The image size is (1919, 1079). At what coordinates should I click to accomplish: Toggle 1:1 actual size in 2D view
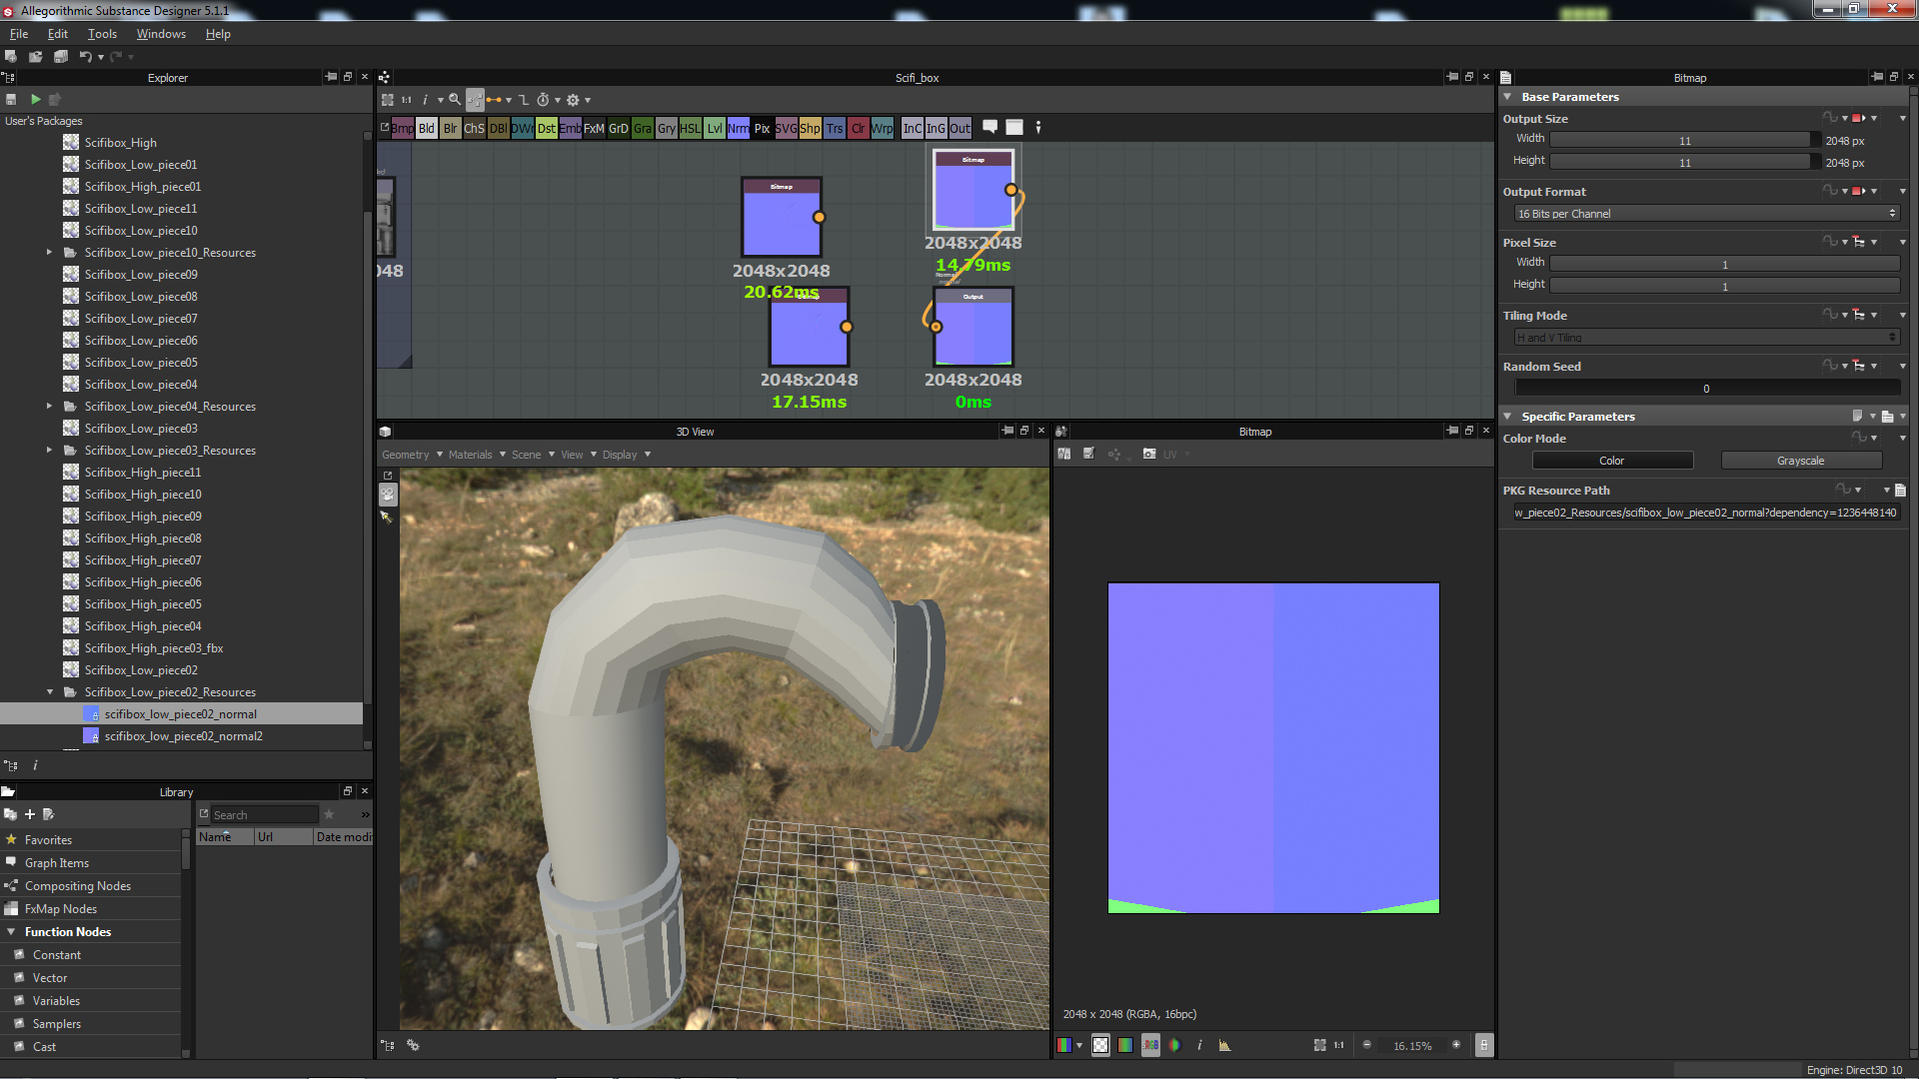1339,1045
